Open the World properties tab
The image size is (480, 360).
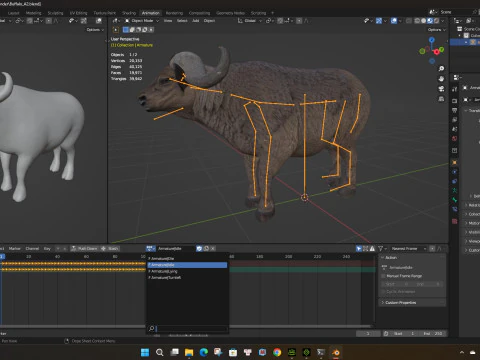455,138
